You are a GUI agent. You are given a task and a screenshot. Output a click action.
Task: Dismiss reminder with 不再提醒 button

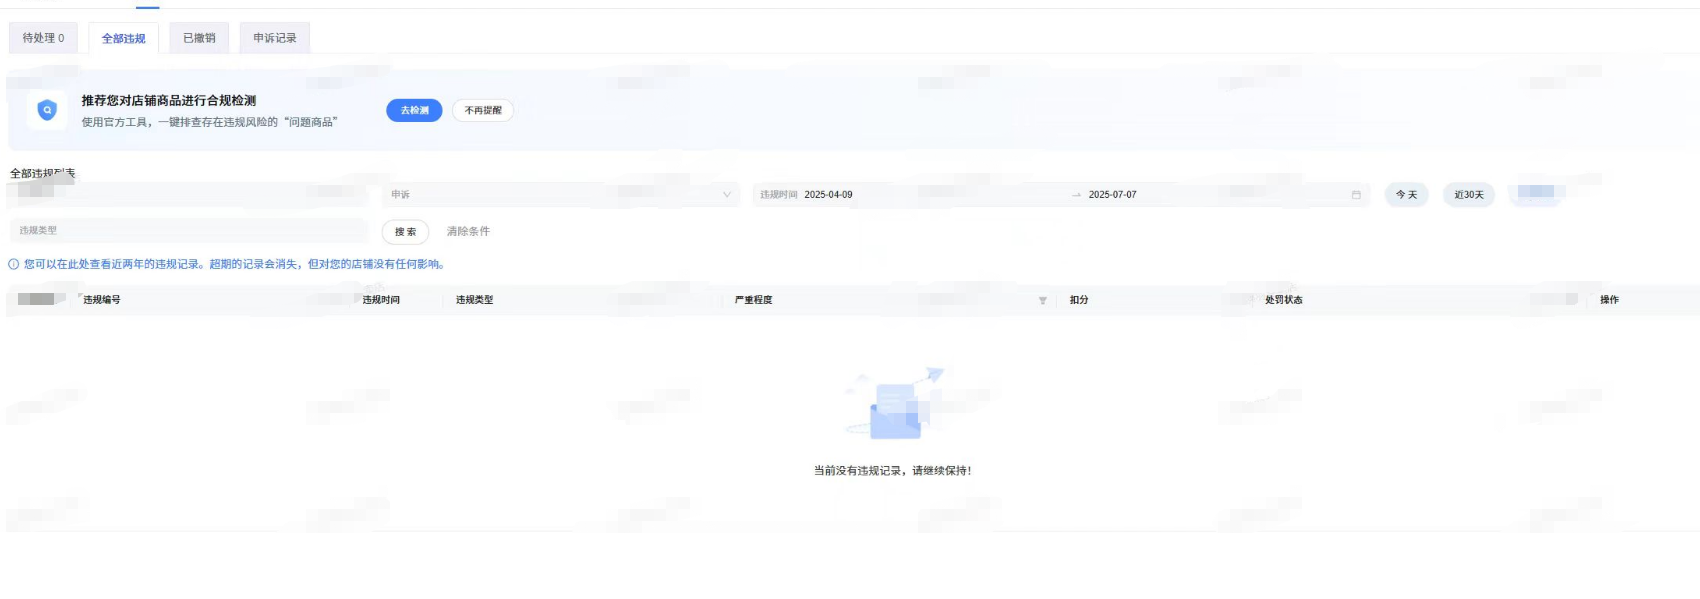483,110
